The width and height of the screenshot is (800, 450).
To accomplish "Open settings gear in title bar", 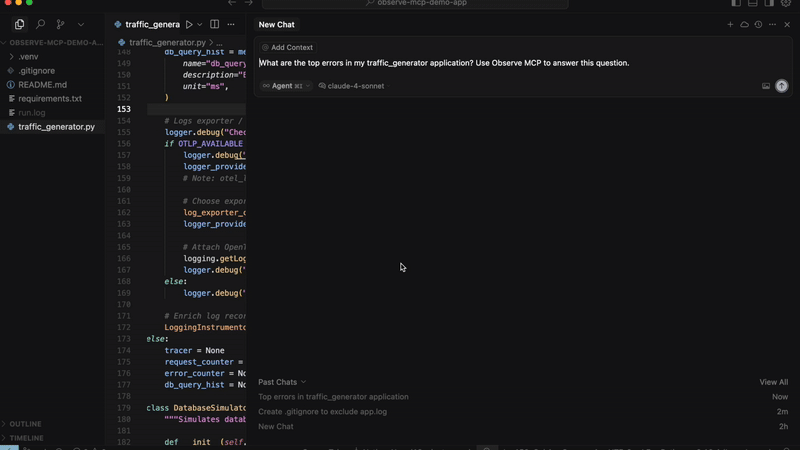I will click(786, 3).
